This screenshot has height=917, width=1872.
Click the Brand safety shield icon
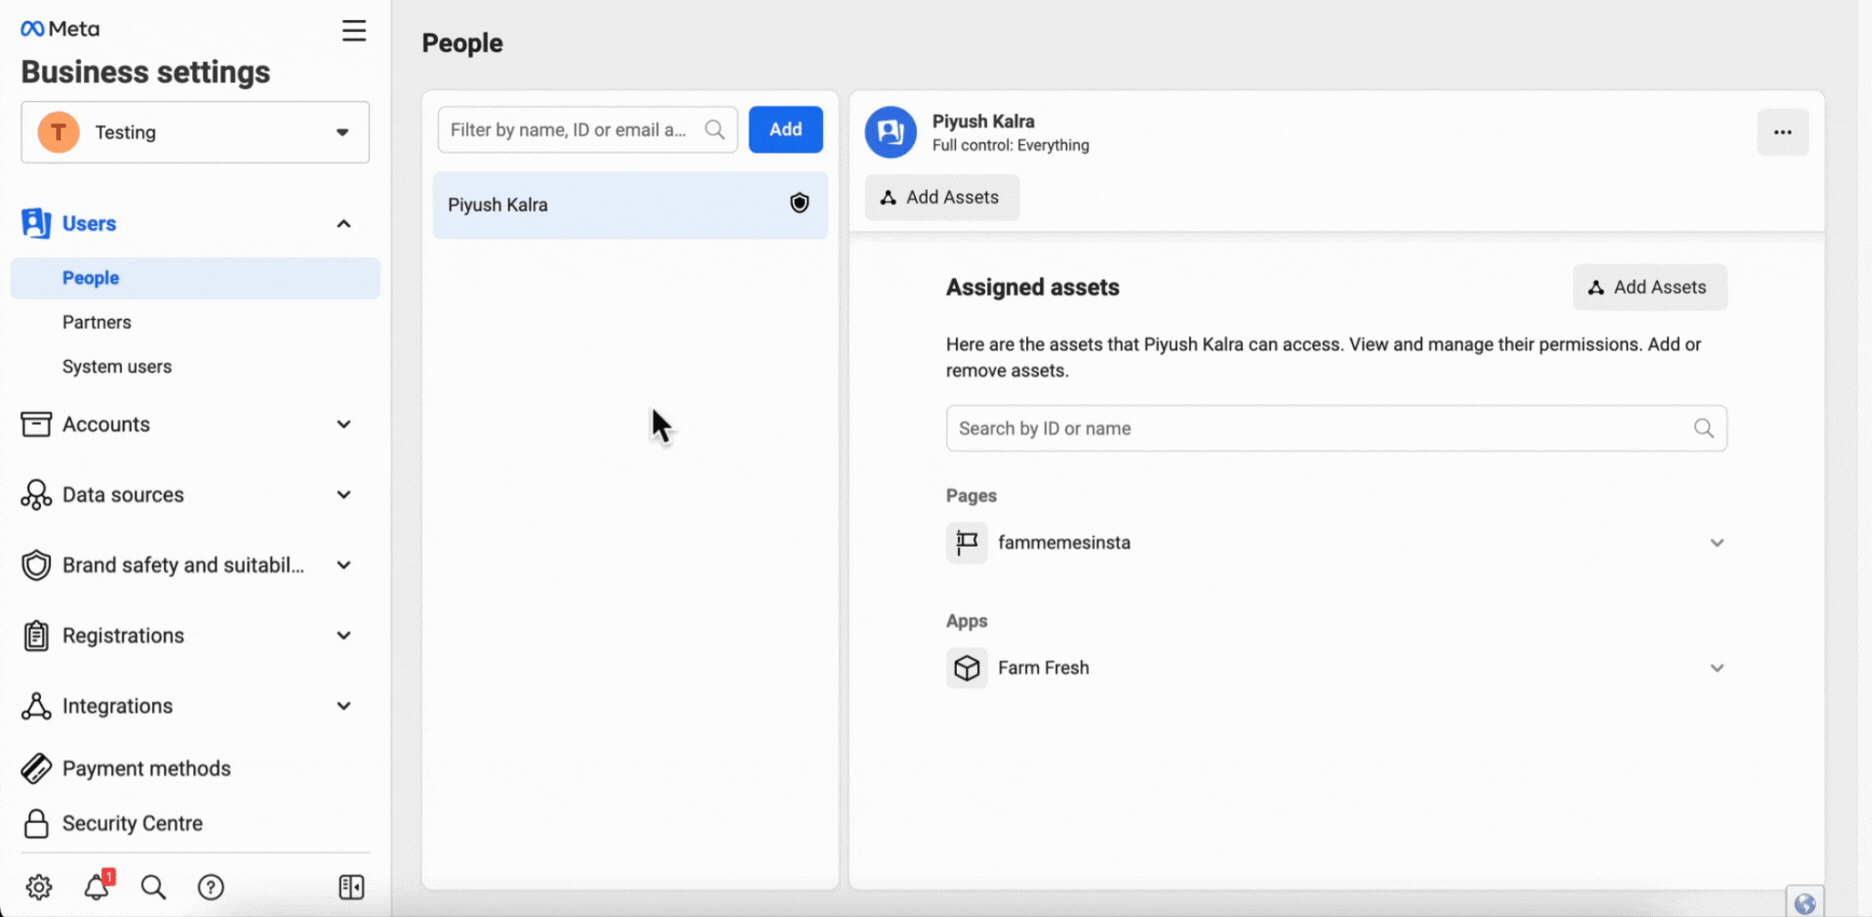point(36,565)
